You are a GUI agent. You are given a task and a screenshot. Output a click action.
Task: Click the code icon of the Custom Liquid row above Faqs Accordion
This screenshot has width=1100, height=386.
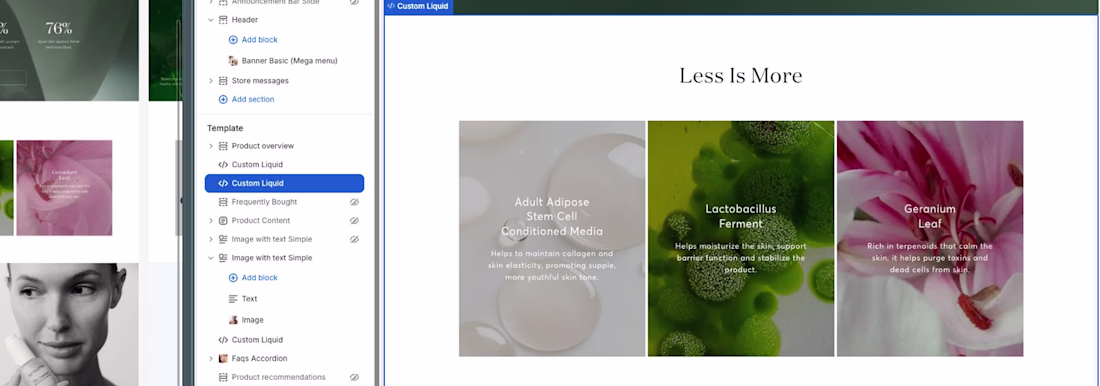(x=223, y=340)
